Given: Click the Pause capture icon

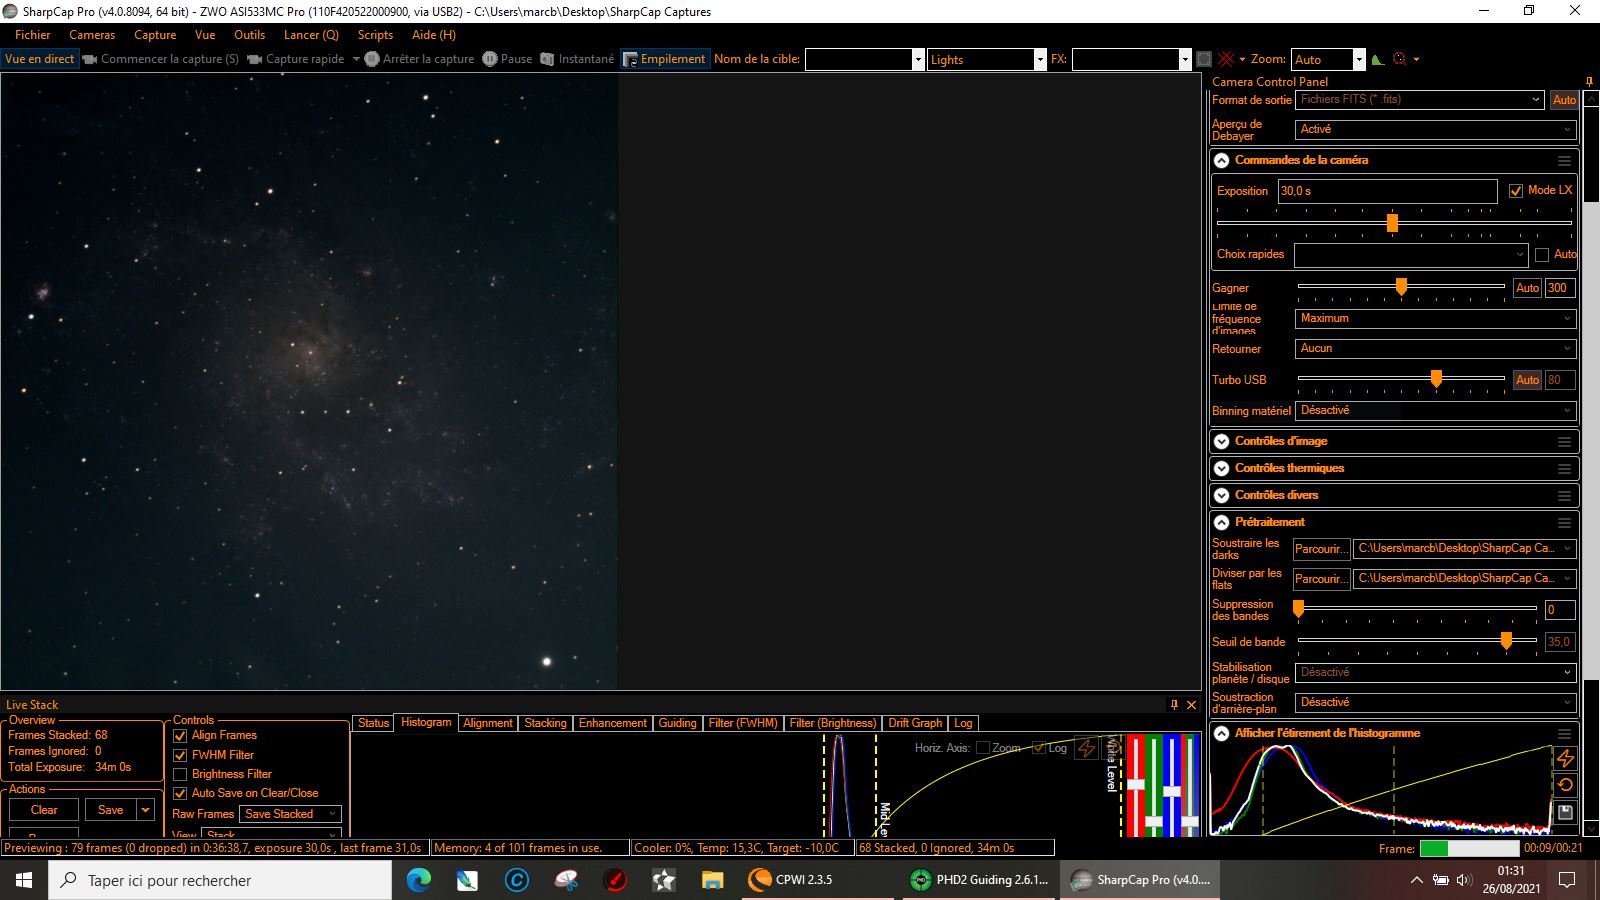Looking at the screenshot, I should pyautogui.click(x=490, y=59).
